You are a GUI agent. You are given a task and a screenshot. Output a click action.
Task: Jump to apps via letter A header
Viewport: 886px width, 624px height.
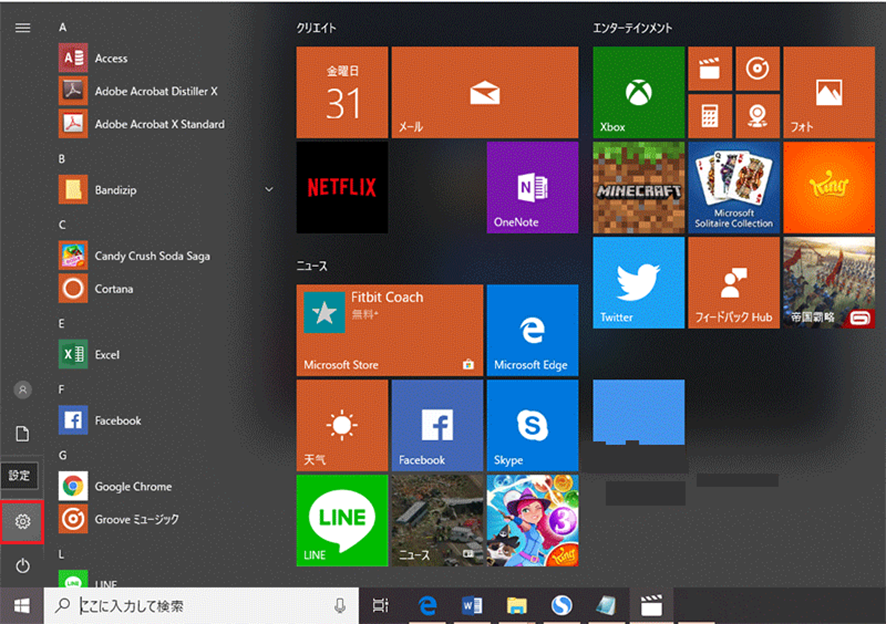(x=62, y=27)
